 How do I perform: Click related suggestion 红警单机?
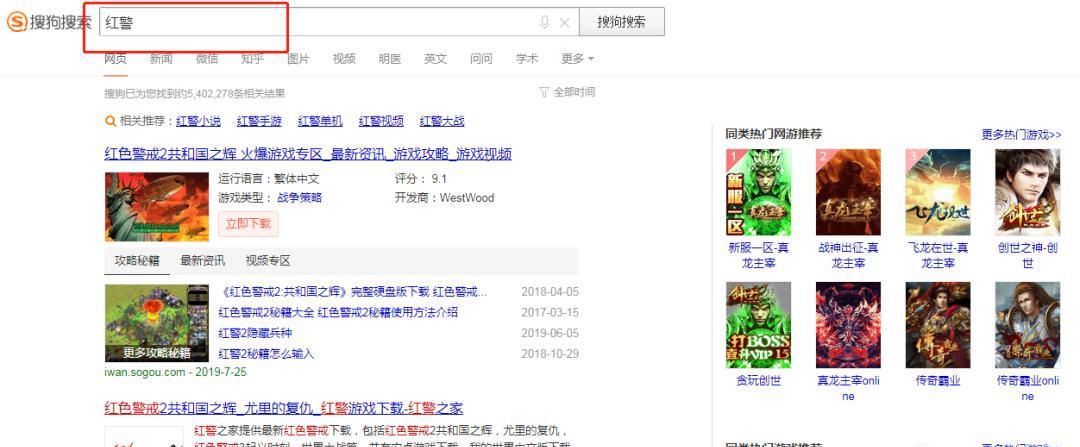320,121
